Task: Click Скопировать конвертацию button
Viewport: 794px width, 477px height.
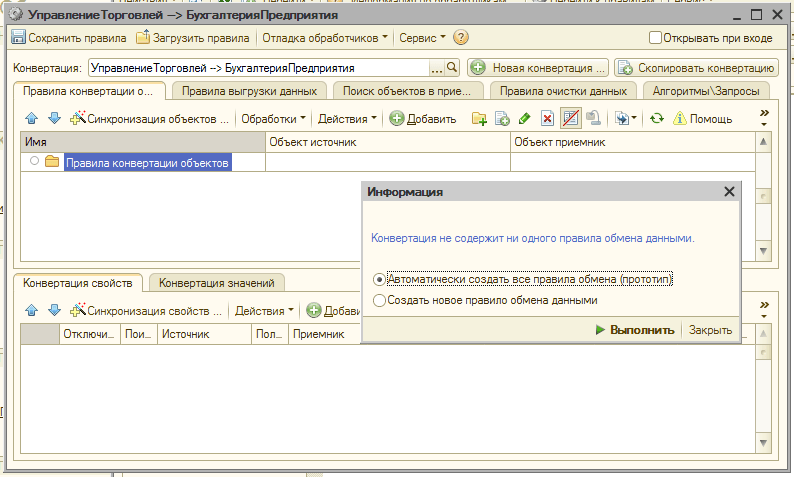Action: [696, 68]
